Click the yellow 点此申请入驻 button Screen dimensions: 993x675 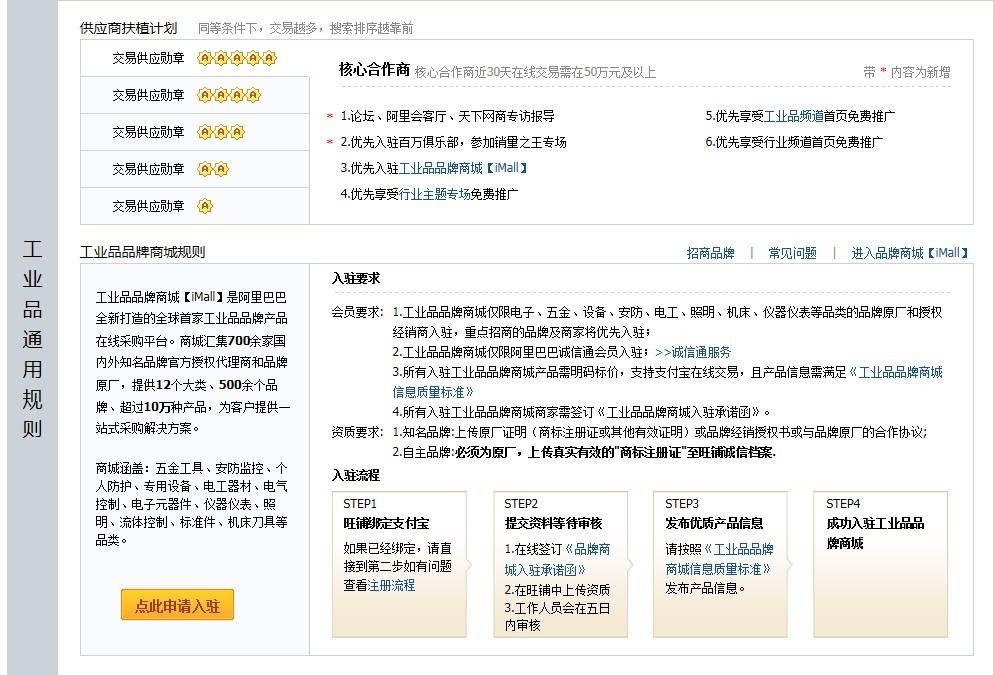176,606
